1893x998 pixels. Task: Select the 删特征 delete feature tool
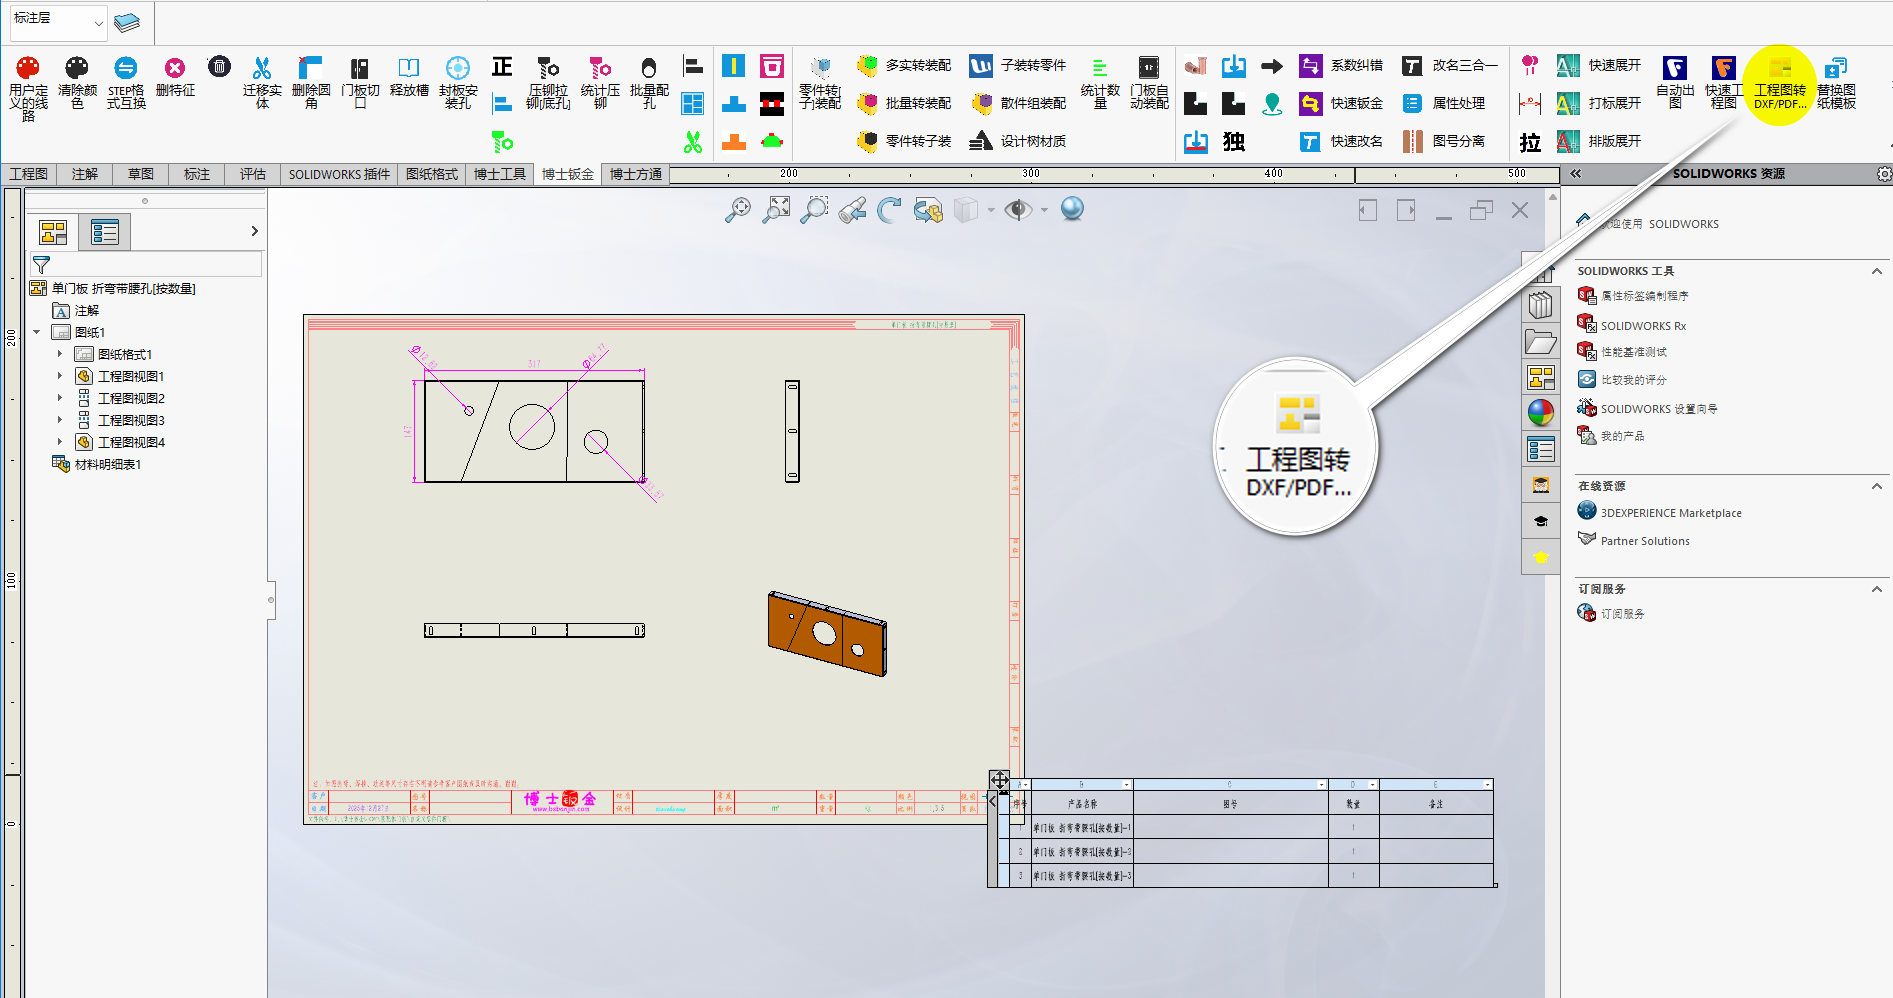(x=175, y=69)
